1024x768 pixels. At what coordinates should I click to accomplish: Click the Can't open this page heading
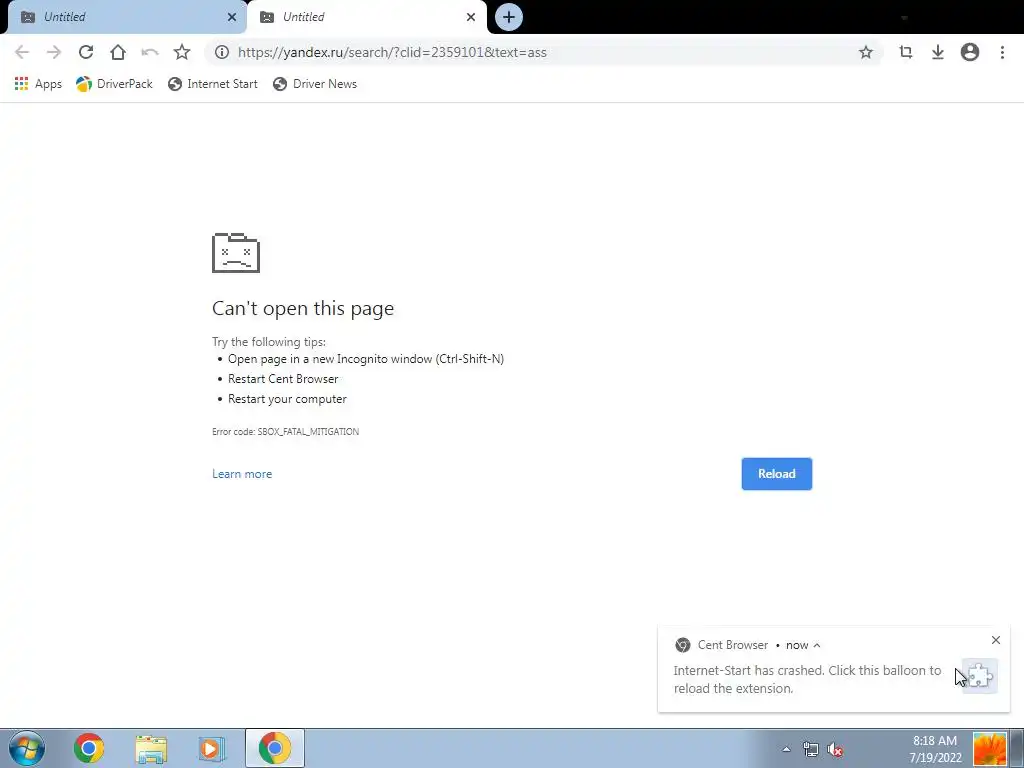[x=303, y=308]
